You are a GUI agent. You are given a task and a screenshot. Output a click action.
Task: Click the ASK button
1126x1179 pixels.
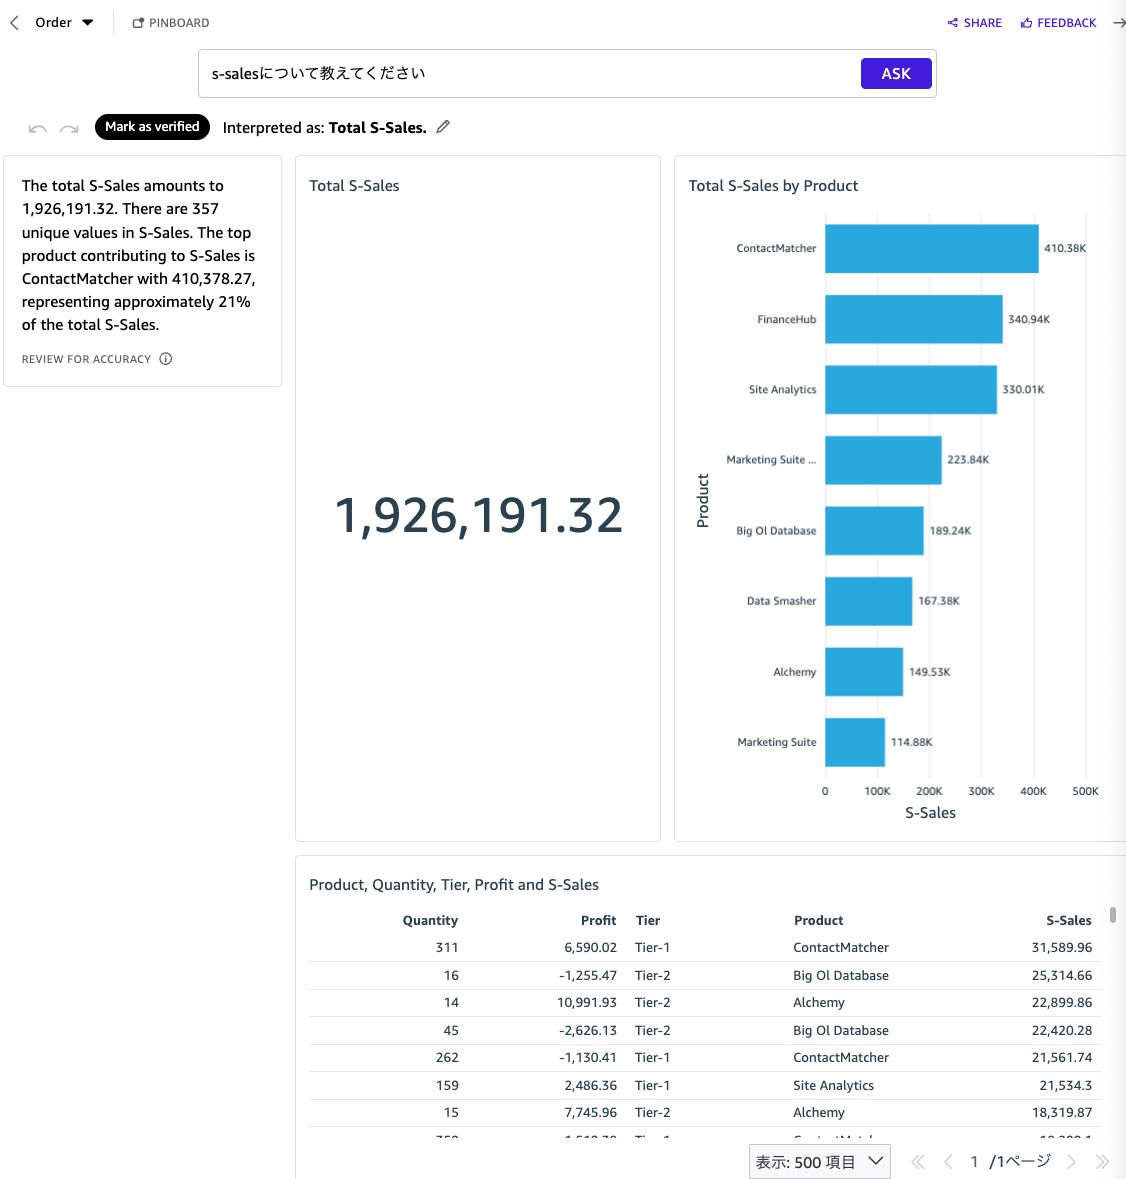pos(895,72)
